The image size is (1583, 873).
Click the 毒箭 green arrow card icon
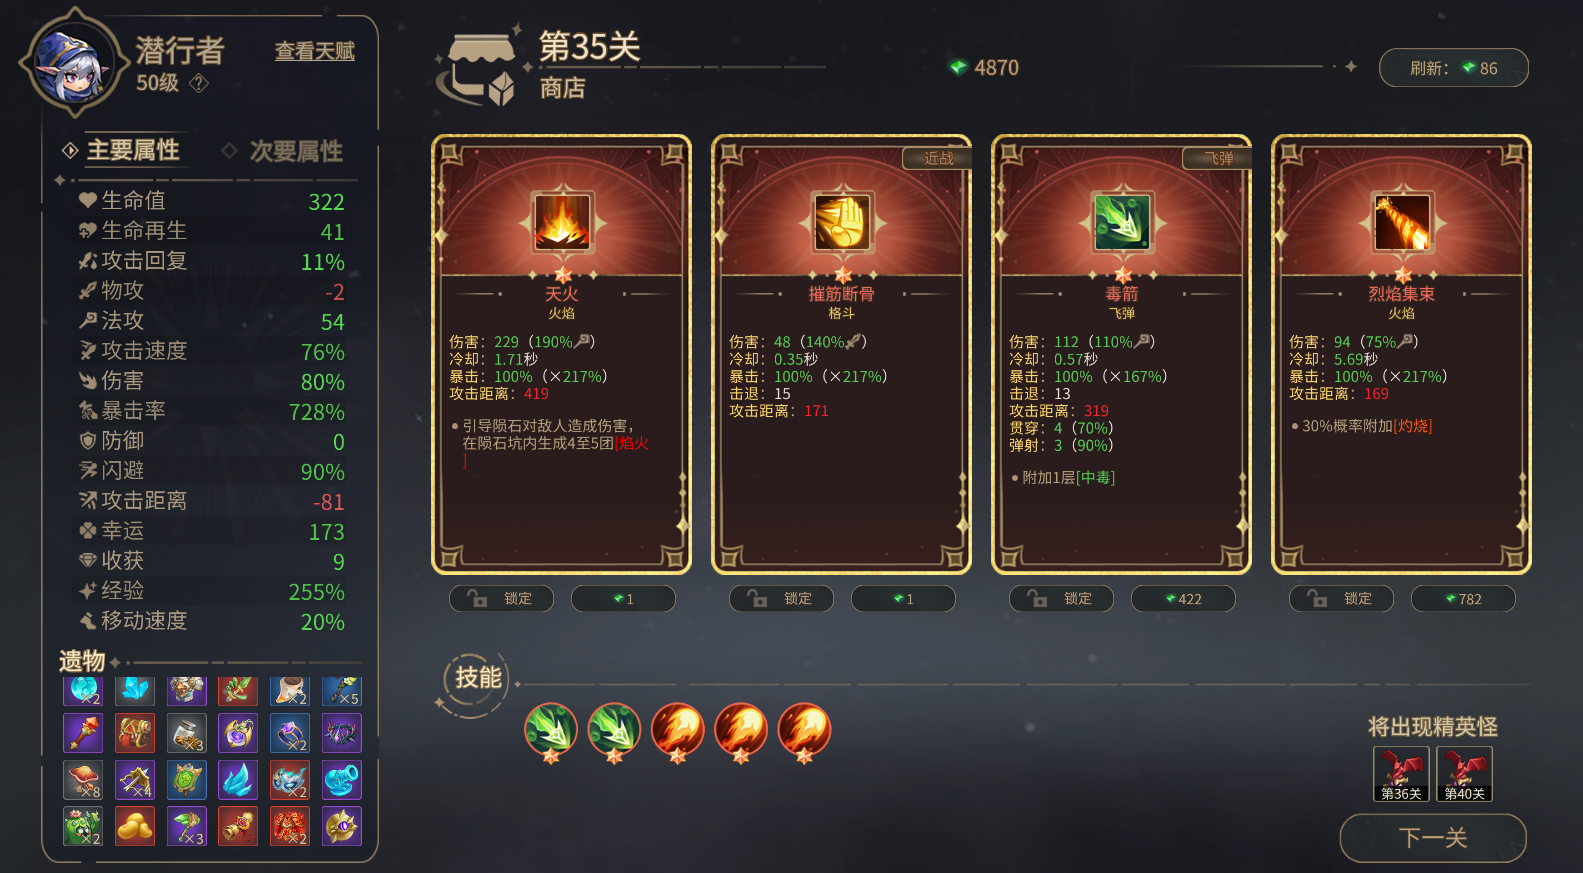[1122, 222]
